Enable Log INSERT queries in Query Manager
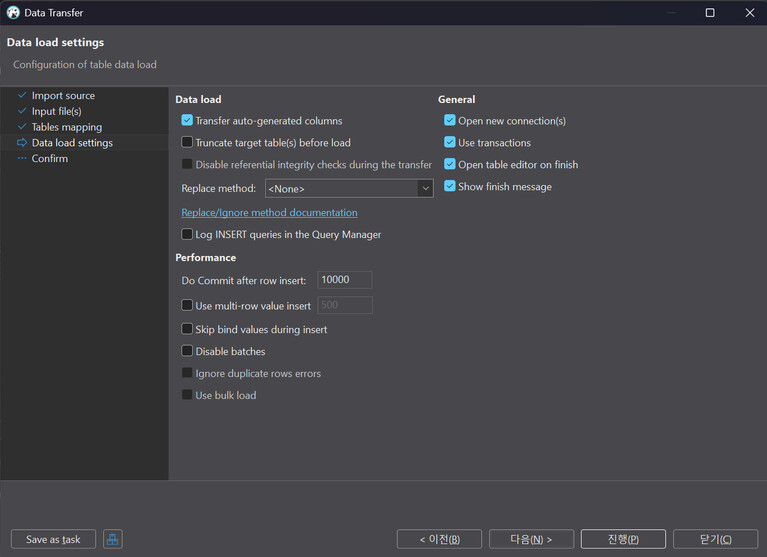Image resolution: width=767 pixels, height=557 pixels. click(x=187, y=234)
